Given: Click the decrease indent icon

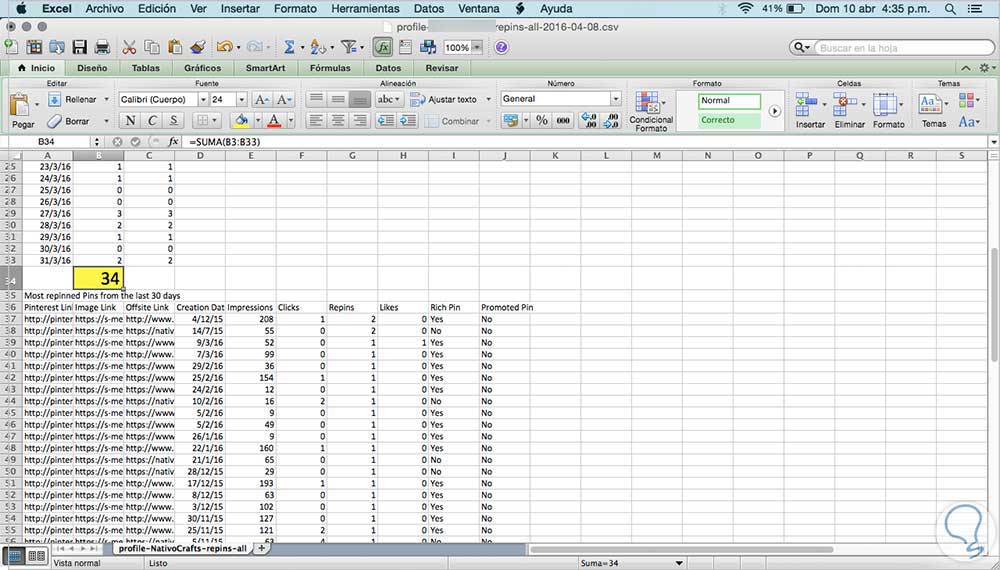Looking at the screenshot, I should (385, 121).
